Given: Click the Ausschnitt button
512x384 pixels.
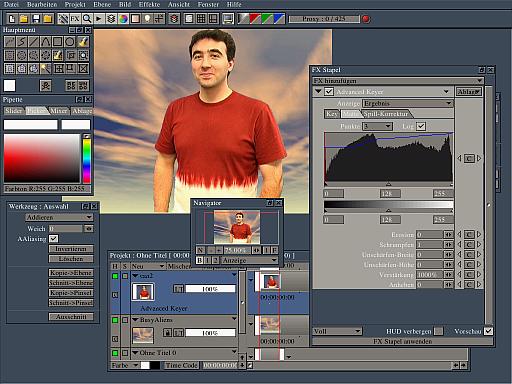Looking at the screenshot, I should coord(71,317).
